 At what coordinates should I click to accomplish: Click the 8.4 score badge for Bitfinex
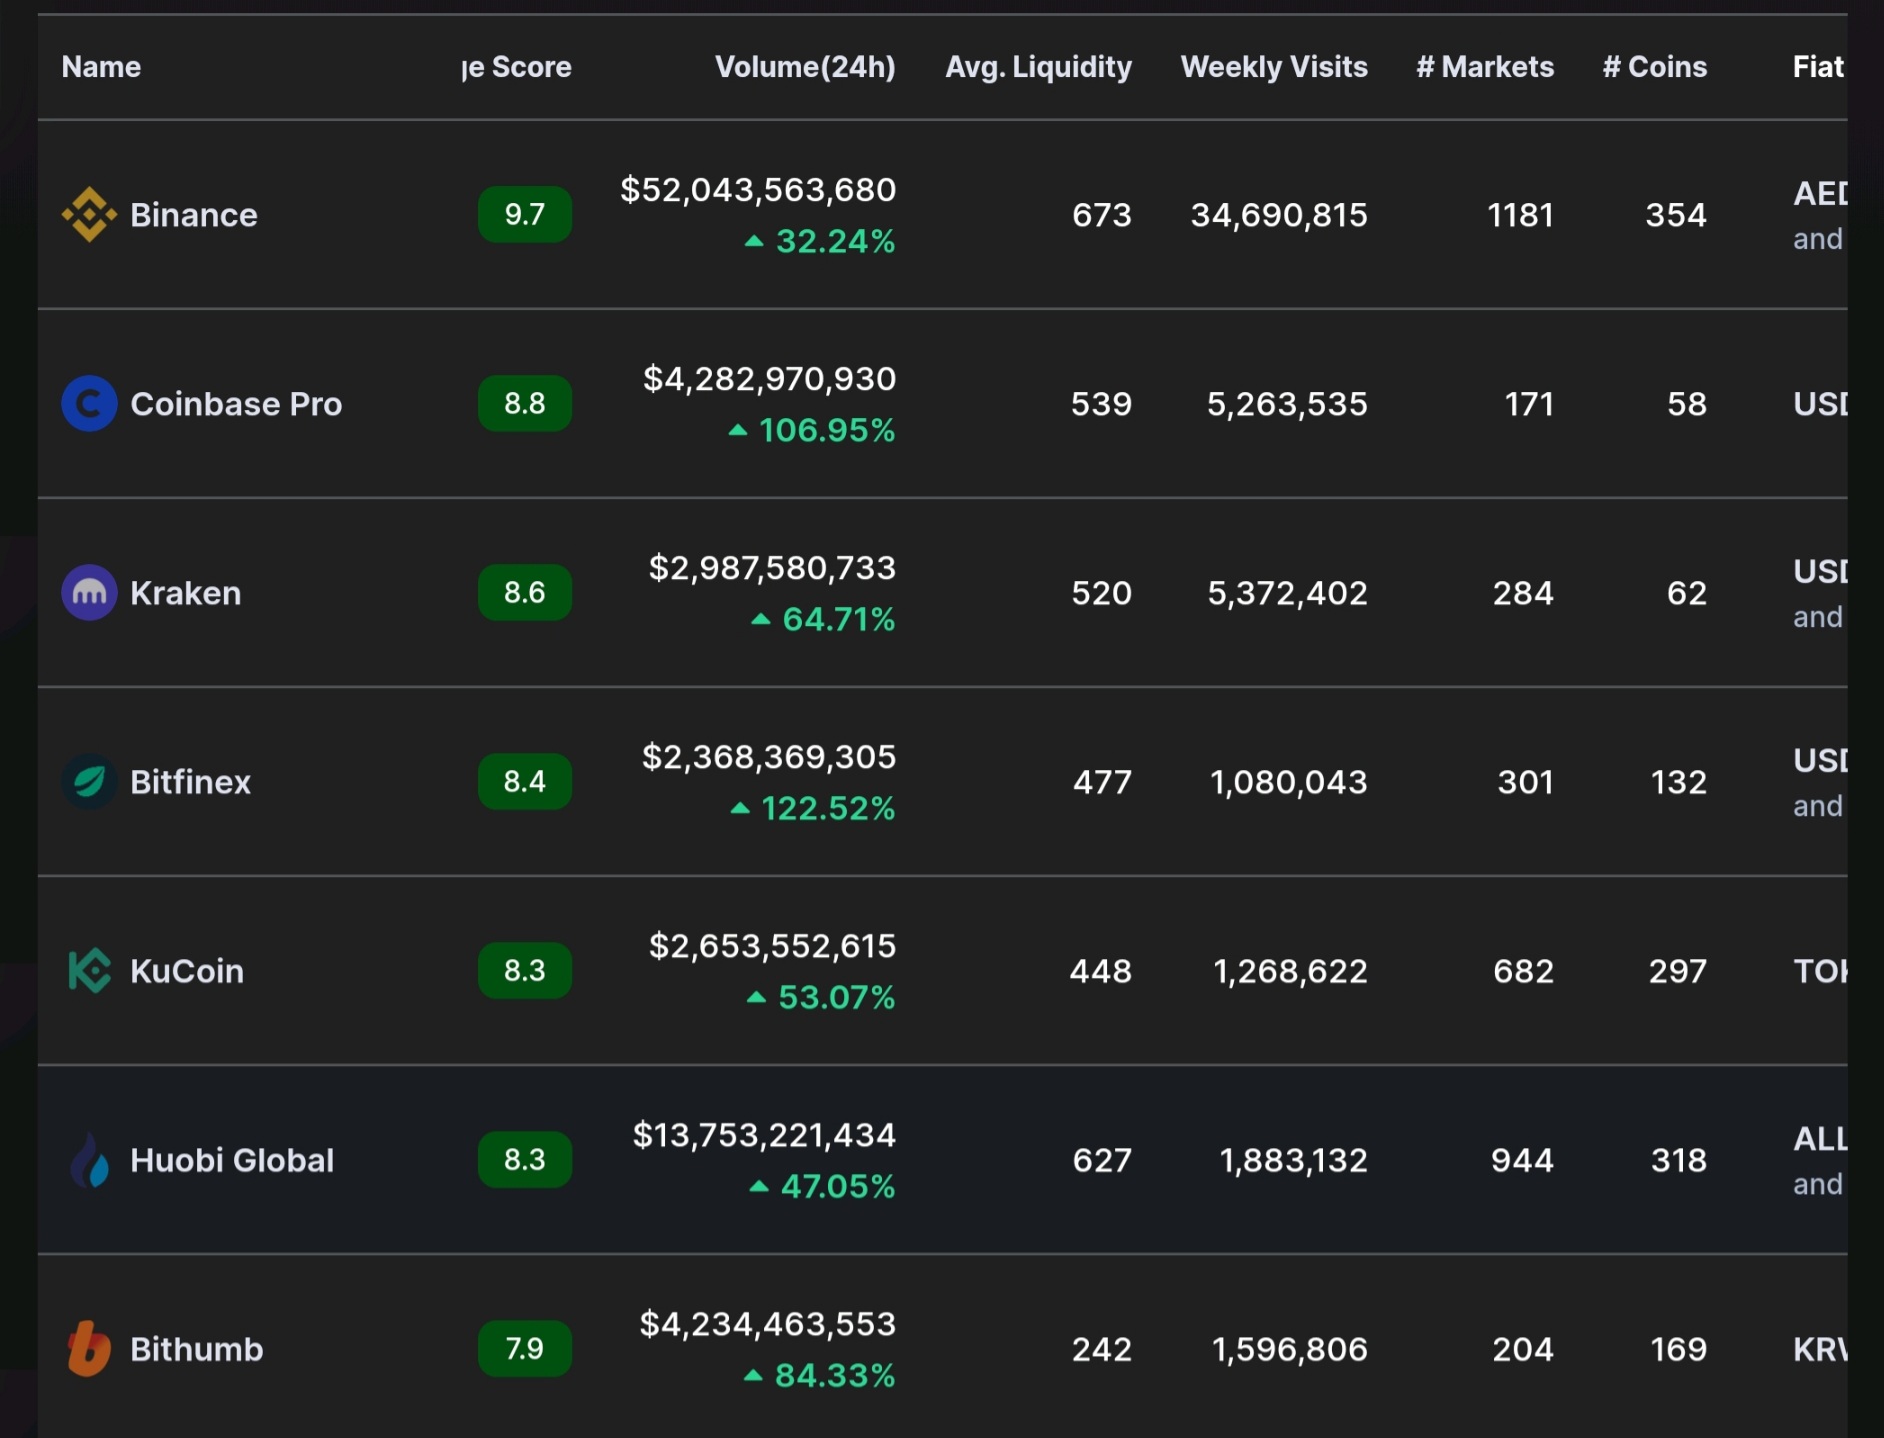coord(525,781)
